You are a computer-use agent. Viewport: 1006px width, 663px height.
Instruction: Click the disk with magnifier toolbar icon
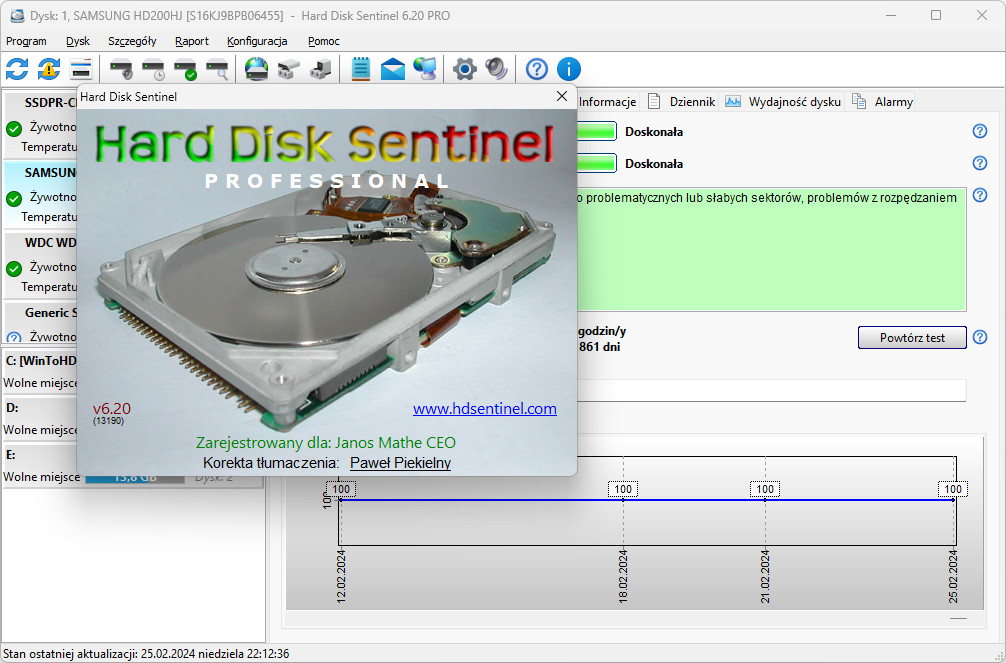[x=217, y=69]
